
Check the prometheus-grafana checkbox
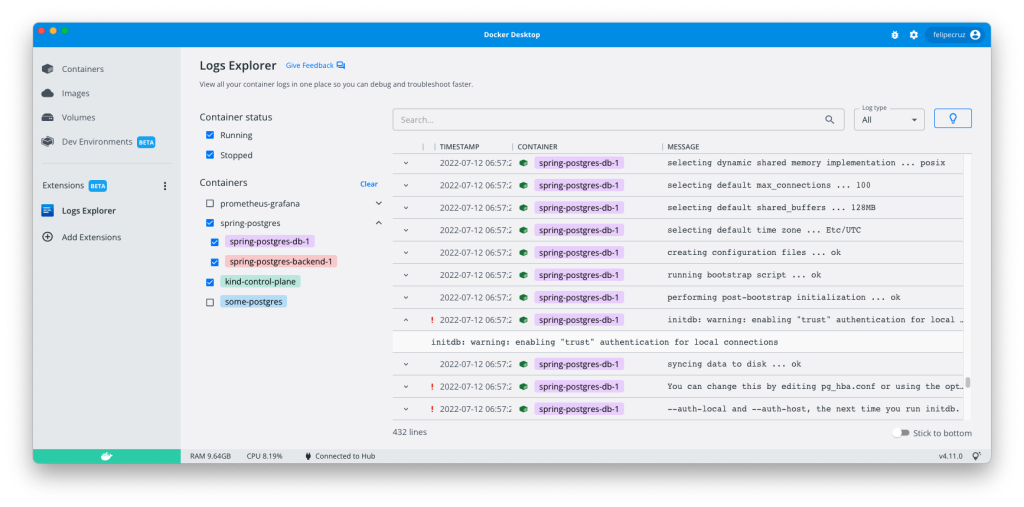(x=210, y=204)
